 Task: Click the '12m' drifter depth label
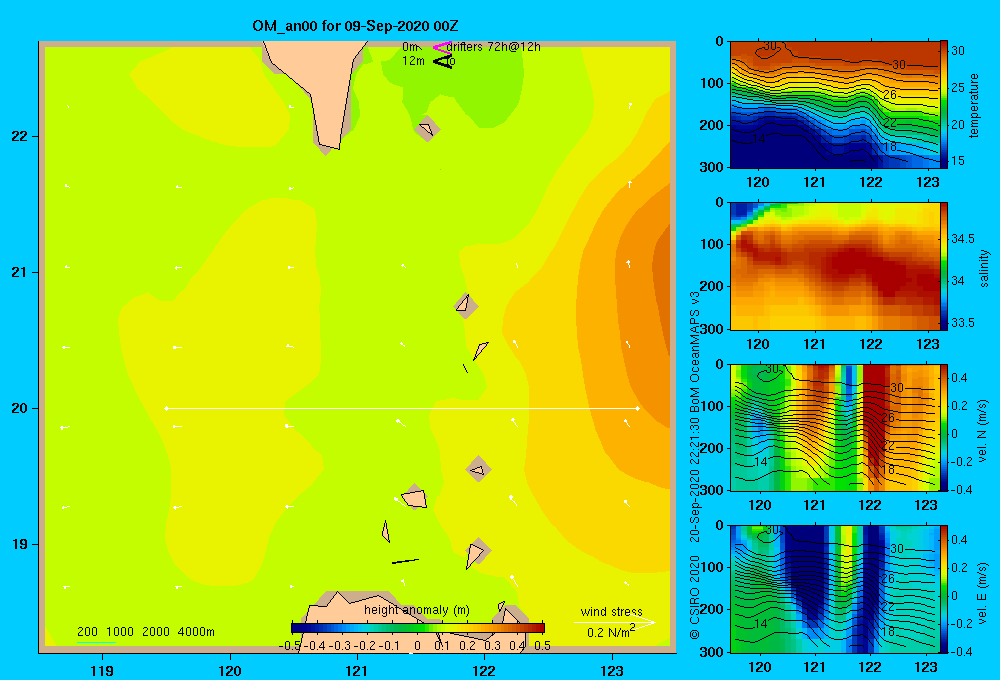pos(413,61)
